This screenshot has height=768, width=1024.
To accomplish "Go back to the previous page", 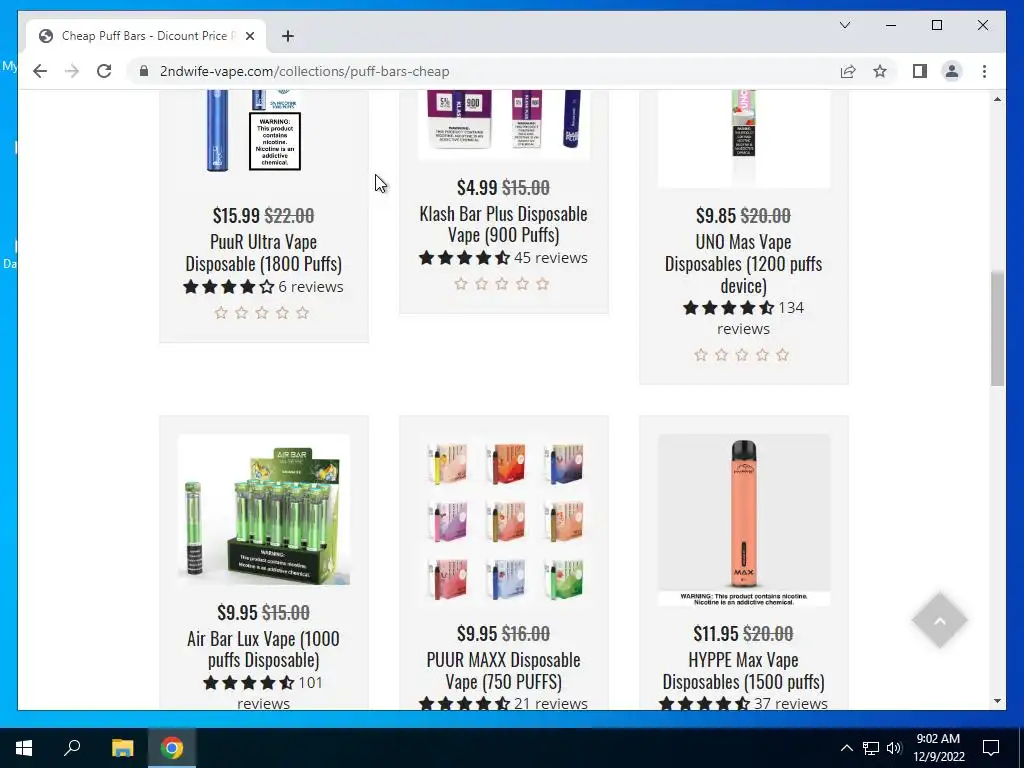I will 40,71.
